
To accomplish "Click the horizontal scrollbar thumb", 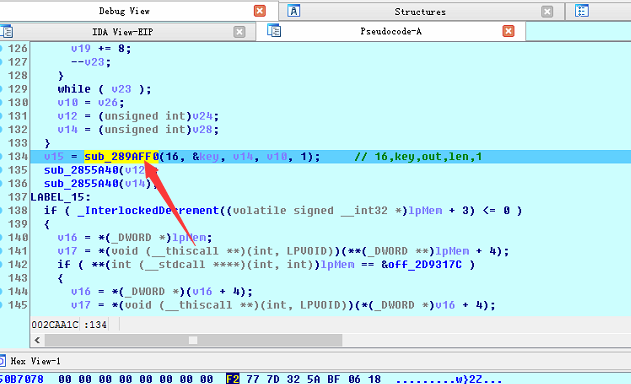I will (x=193, y=341).
